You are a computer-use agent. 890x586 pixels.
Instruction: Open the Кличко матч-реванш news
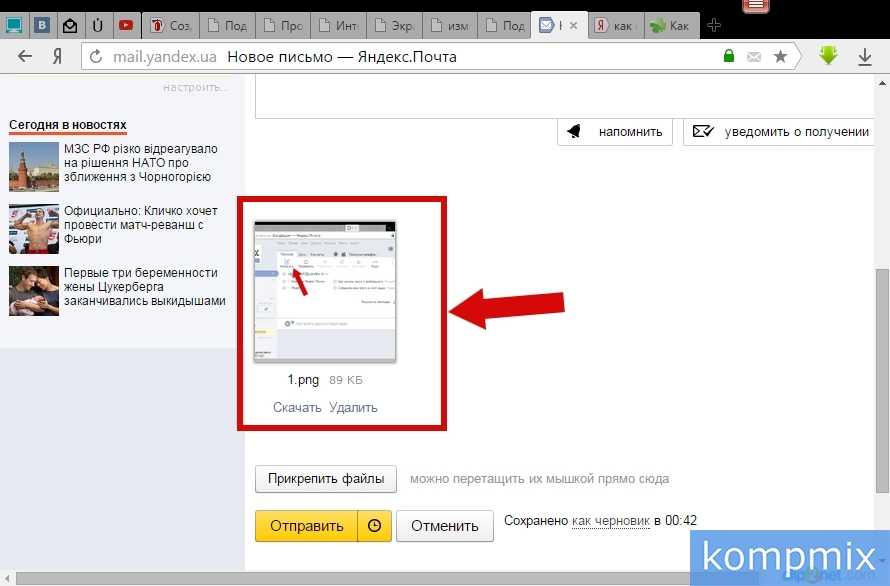pyautogui.click(x=140, y=225)
